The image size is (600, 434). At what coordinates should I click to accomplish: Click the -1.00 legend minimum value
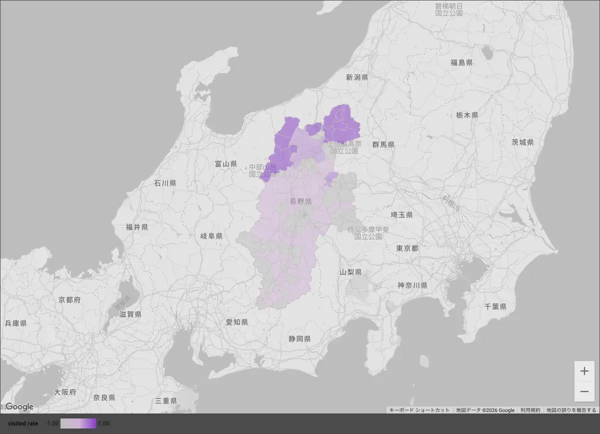point(52,423)
